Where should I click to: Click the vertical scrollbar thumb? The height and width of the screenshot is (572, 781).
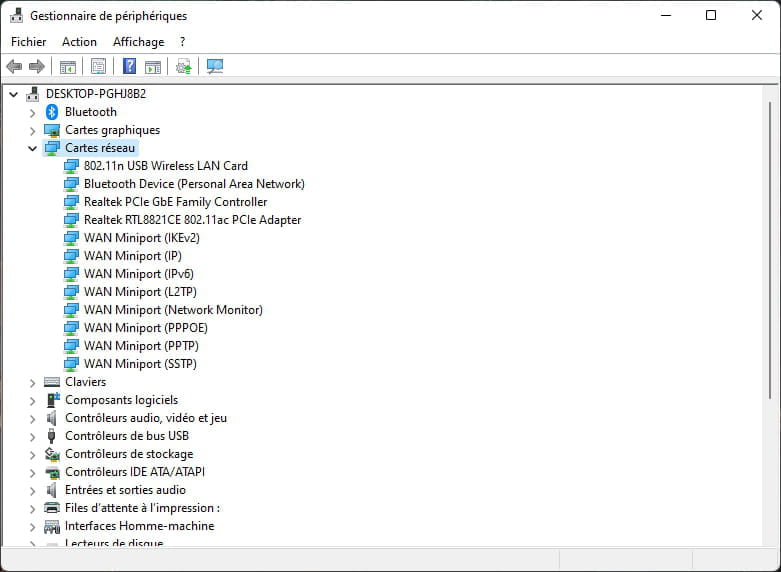coord(770,249)
